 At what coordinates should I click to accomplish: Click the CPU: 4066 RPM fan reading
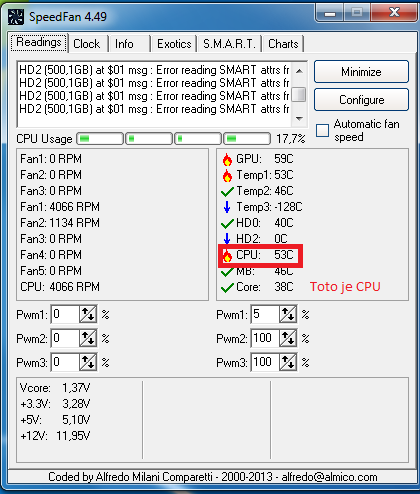click(60, 287)
